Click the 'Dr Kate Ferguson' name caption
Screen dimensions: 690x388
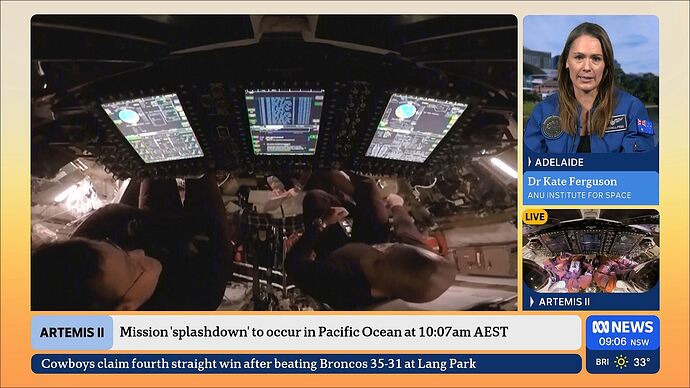(572, 182)
